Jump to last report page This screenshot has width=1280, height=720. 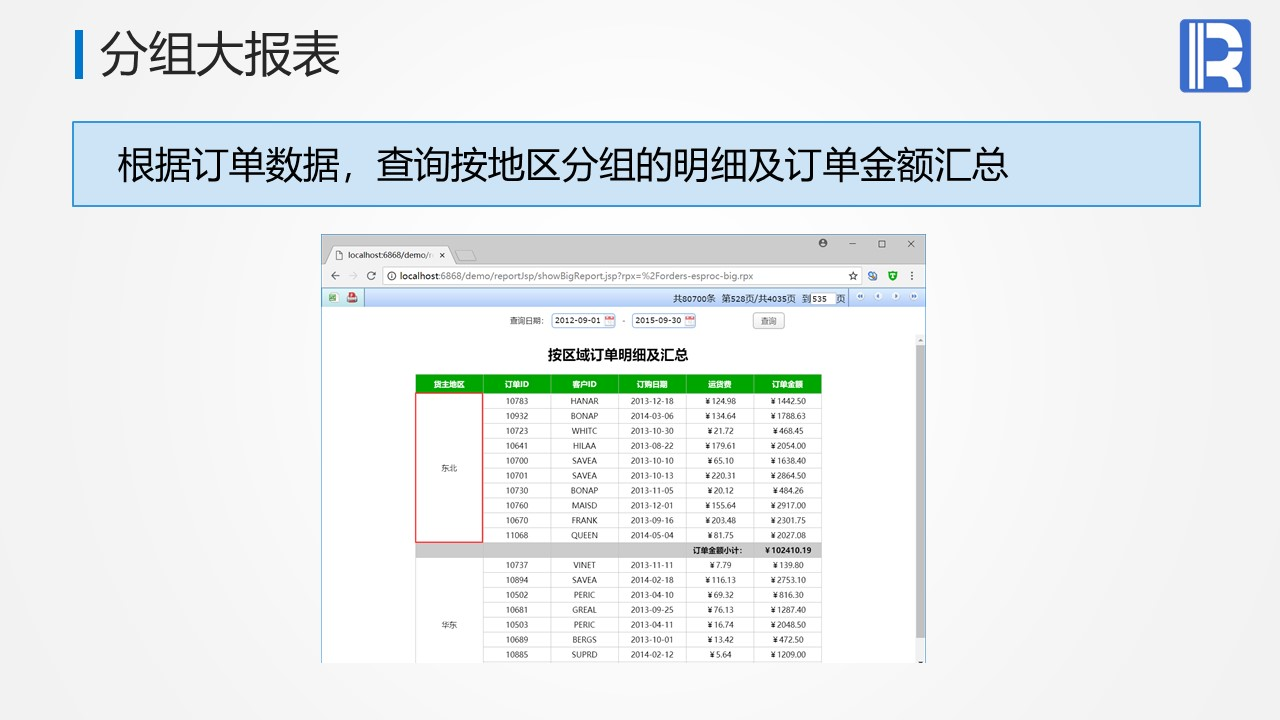pos(914,297)
